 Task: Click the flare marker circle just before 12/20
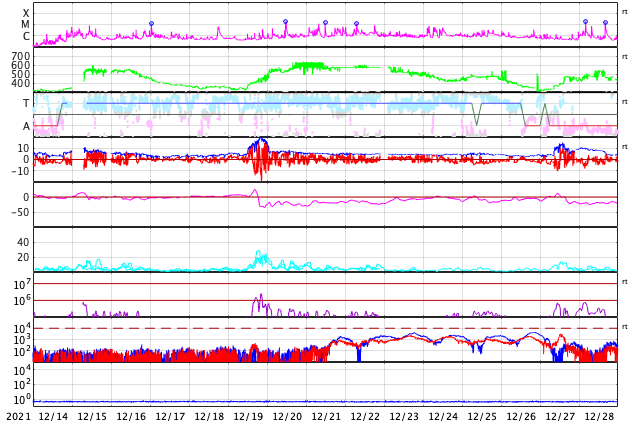tap(285, 21)
